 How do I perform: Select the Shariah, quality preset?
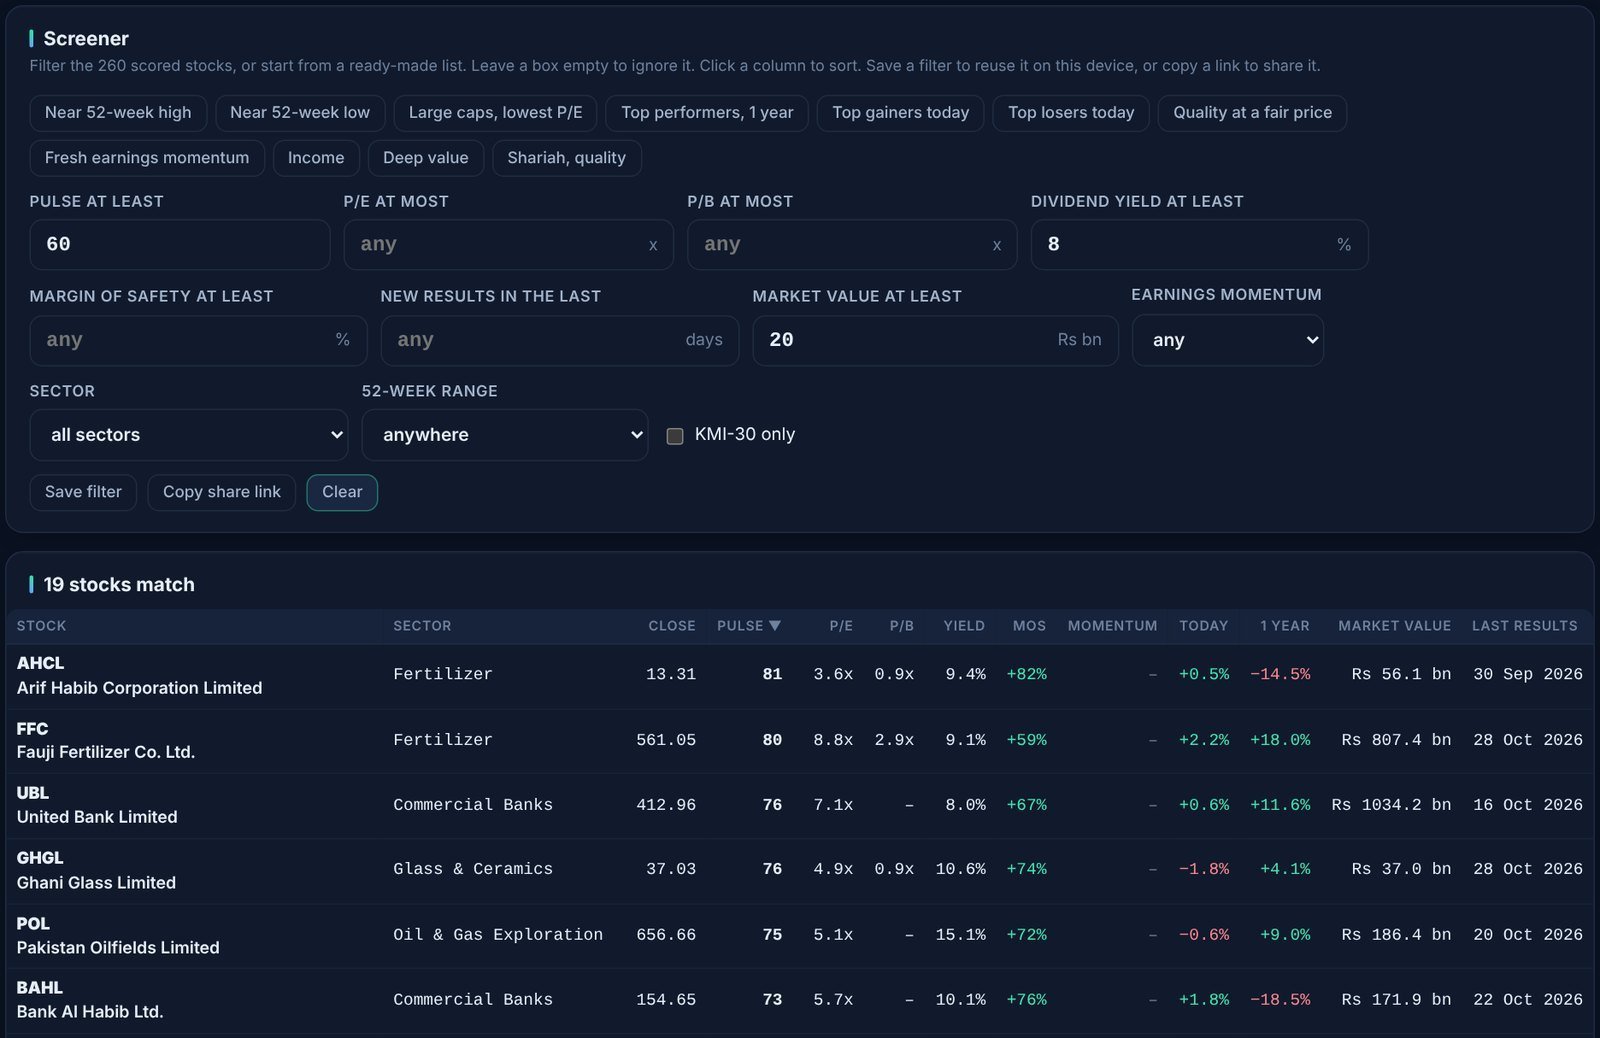coord(567,158)
